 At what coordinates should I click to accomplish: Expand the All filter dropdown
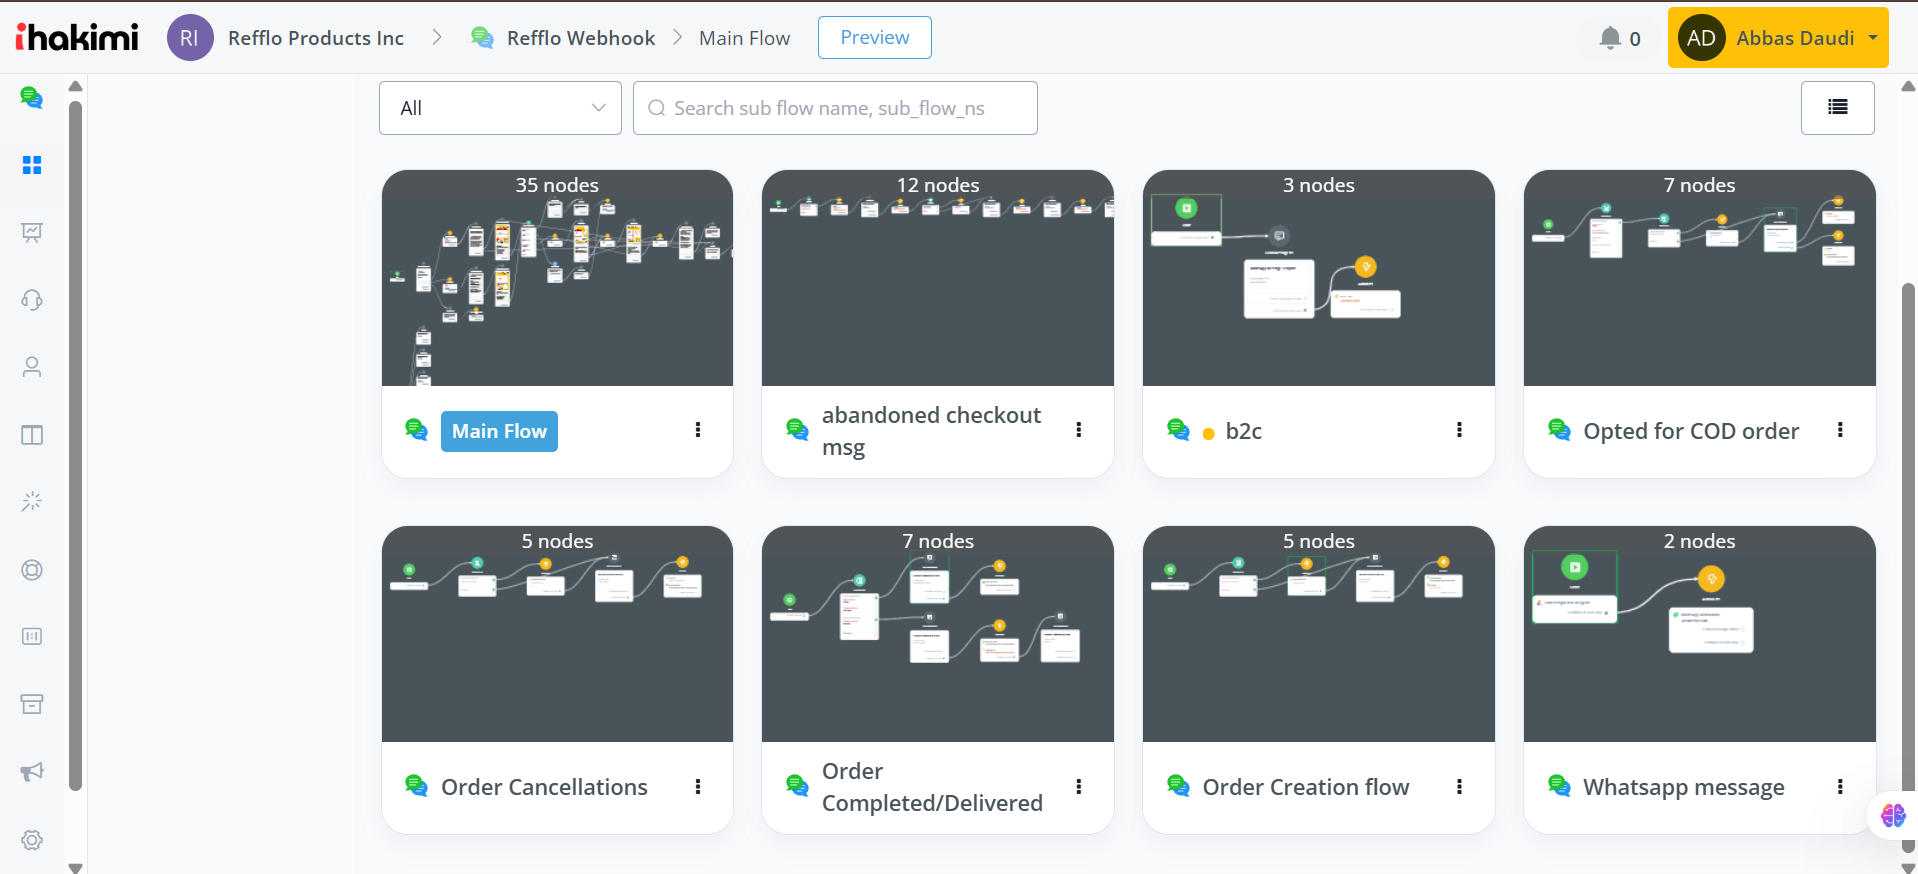tap(500, 108)
